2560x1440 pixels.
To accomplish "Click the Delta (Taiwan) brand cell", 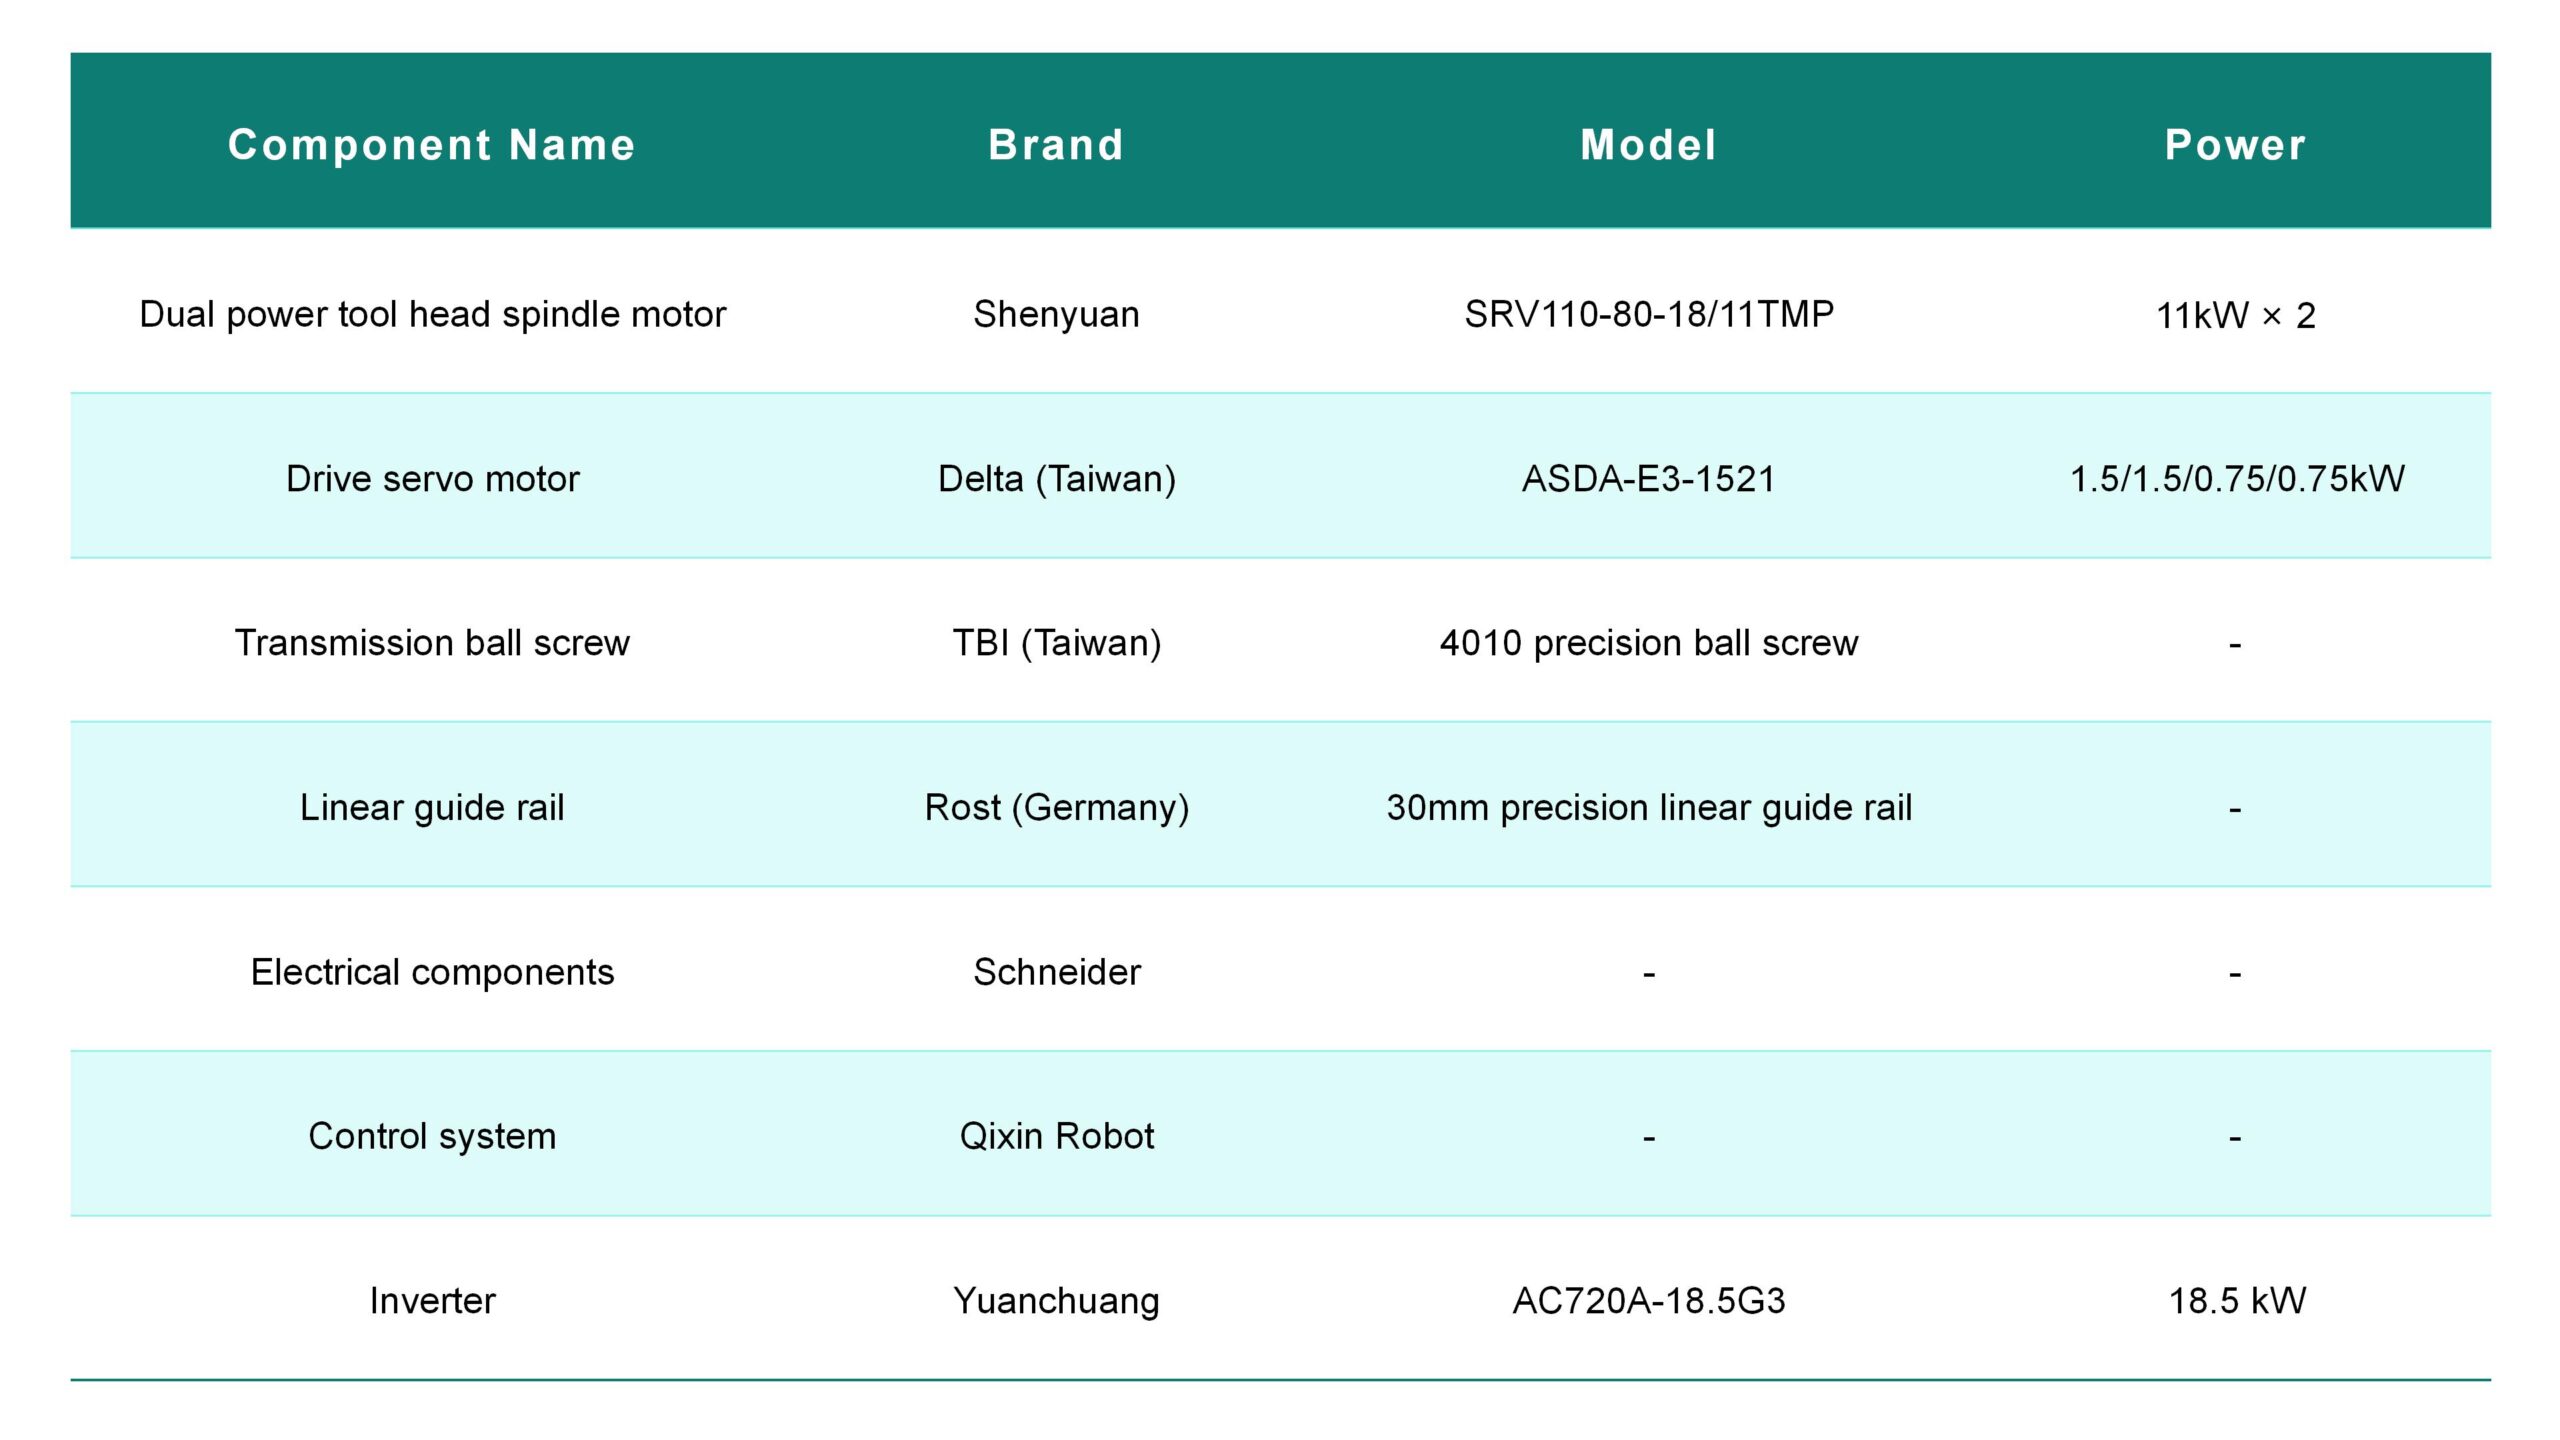I will (x=1056, y=479).
